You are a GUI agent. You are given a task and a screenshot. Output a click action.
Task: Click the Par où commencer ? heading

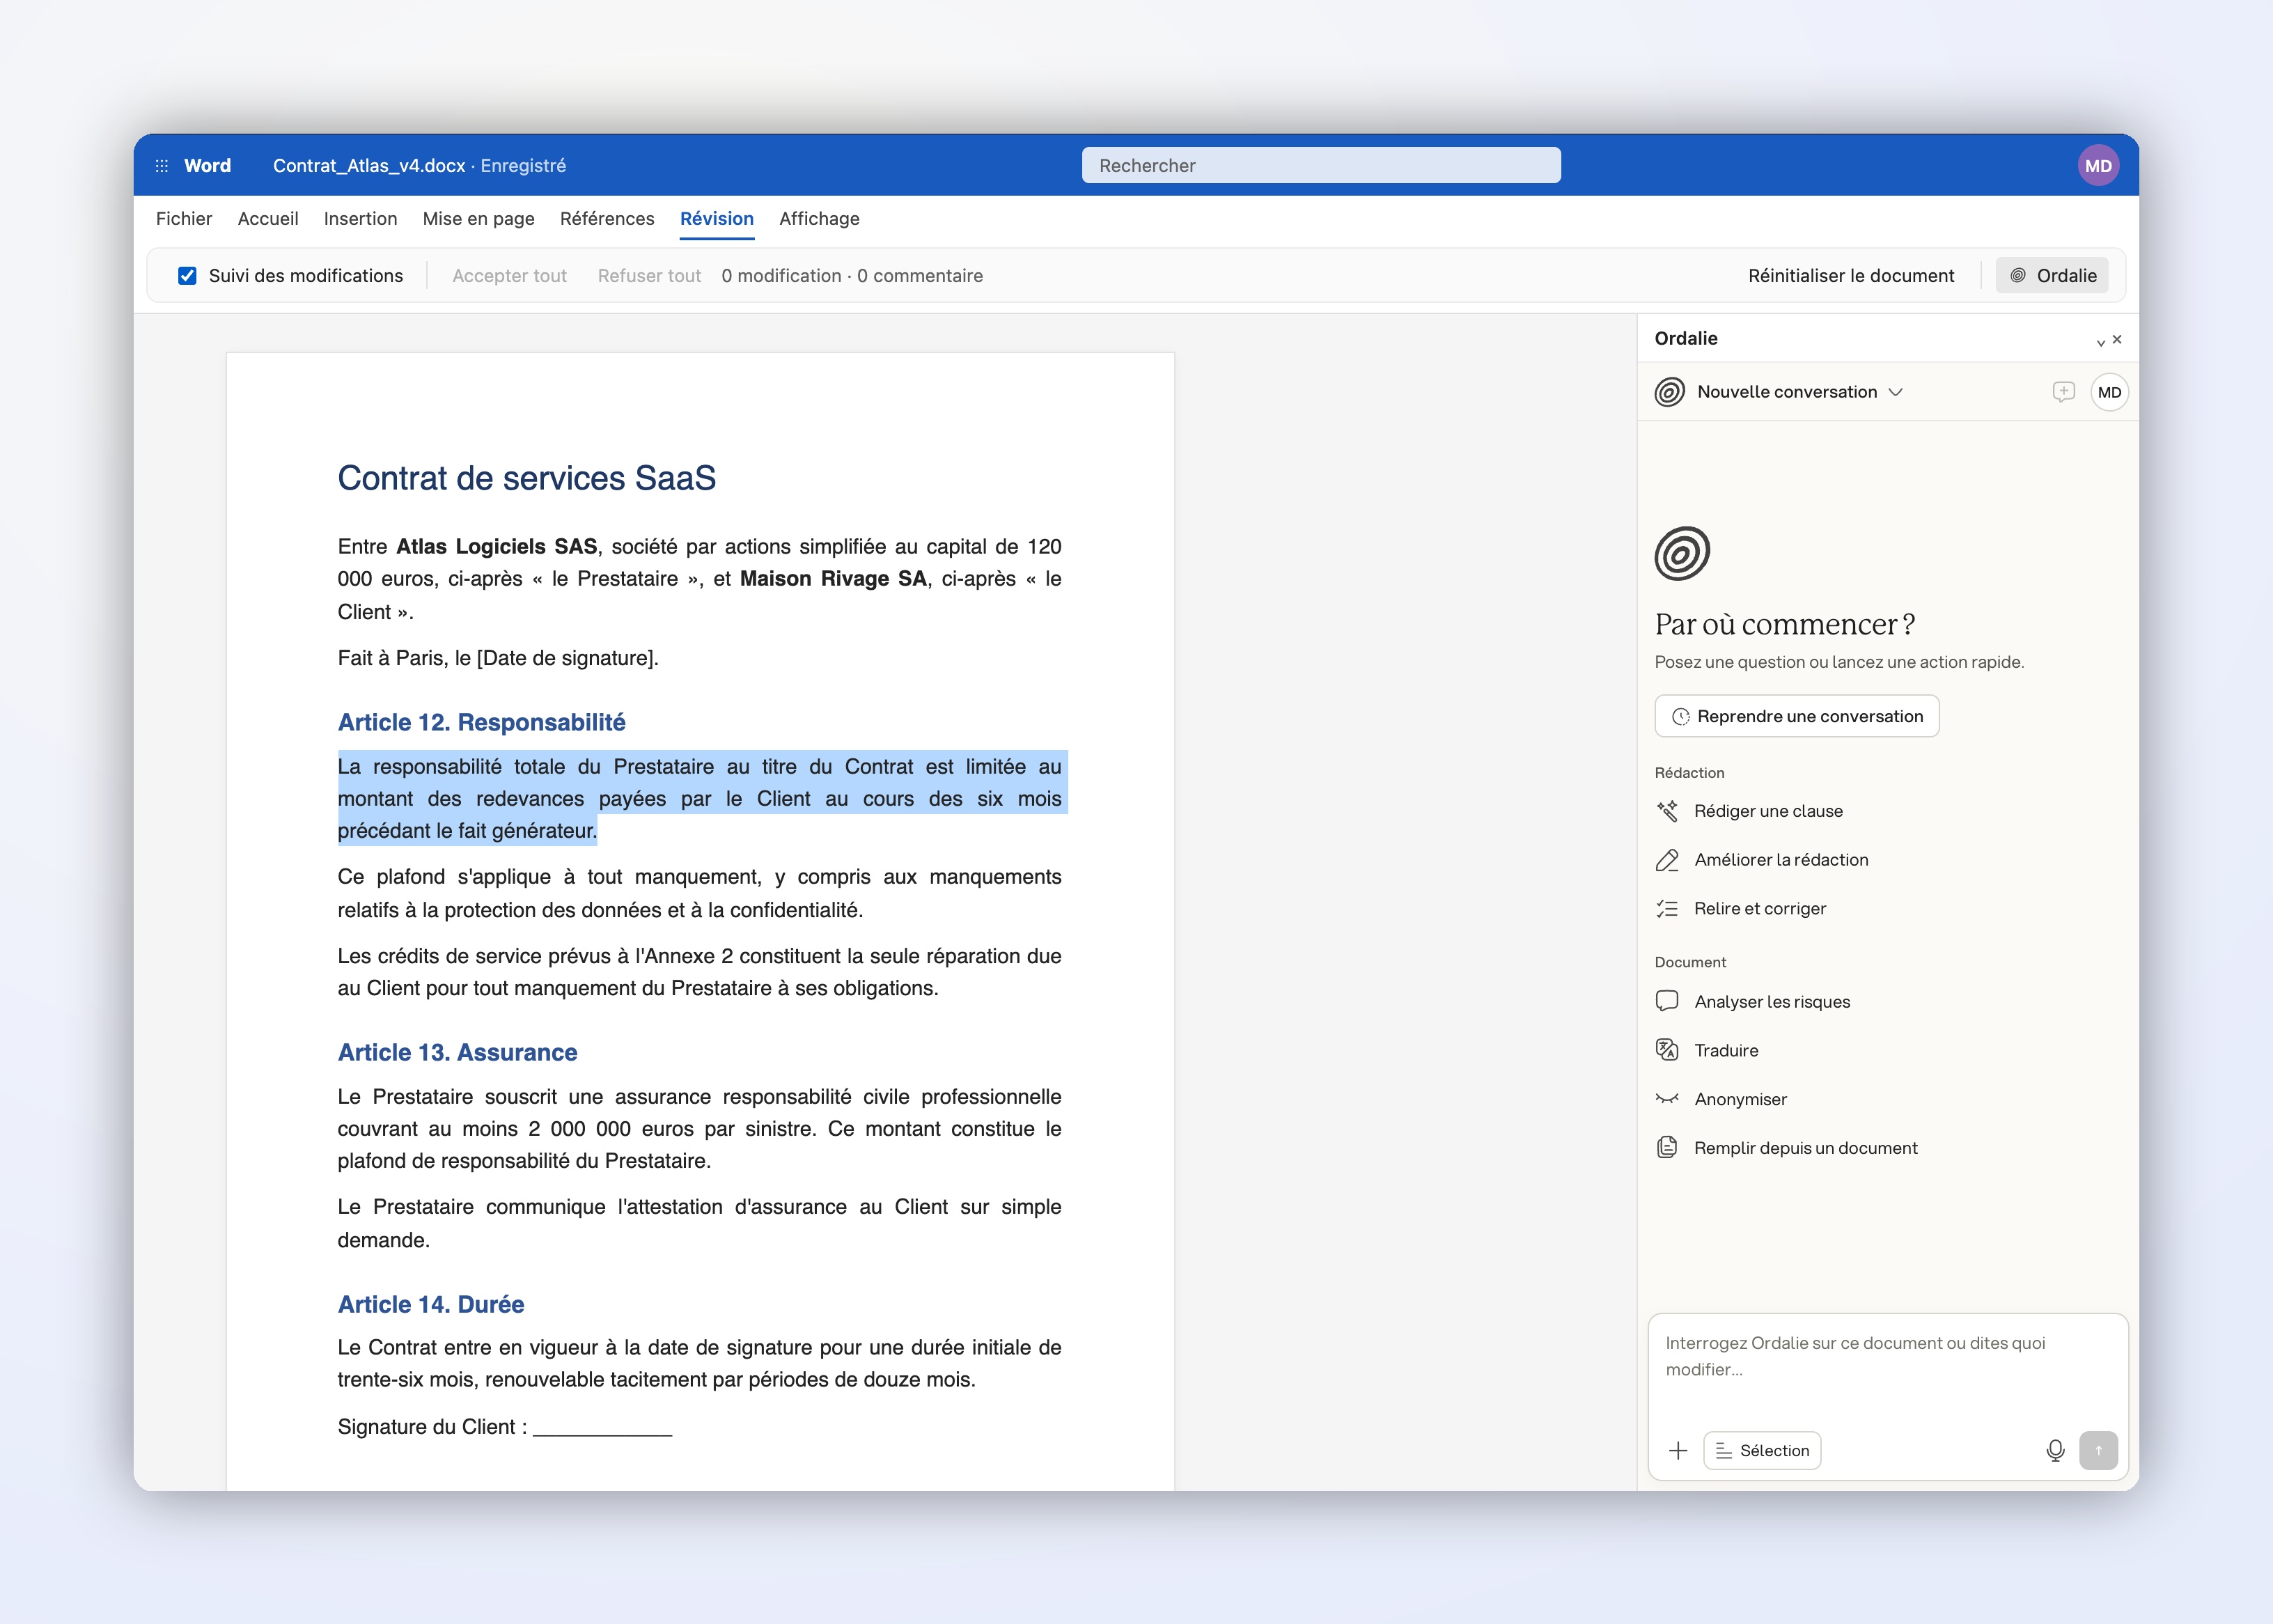[1785, 625]
